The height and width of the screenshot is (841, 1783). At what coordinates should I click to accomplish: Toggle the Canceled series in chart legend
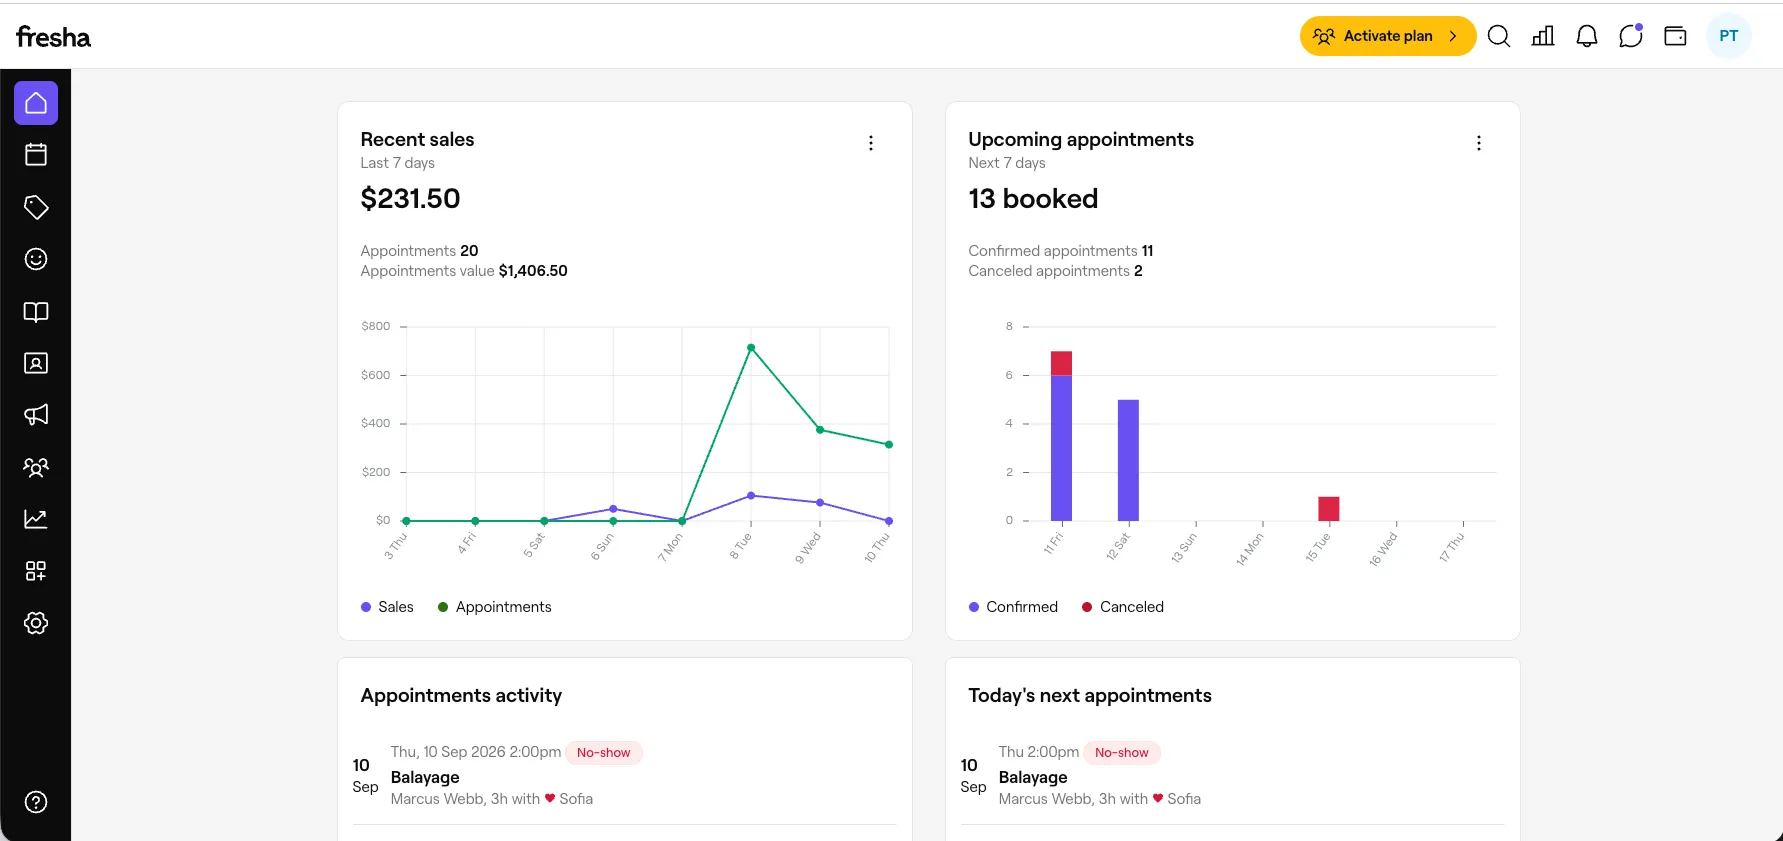tap(1123, 607)
